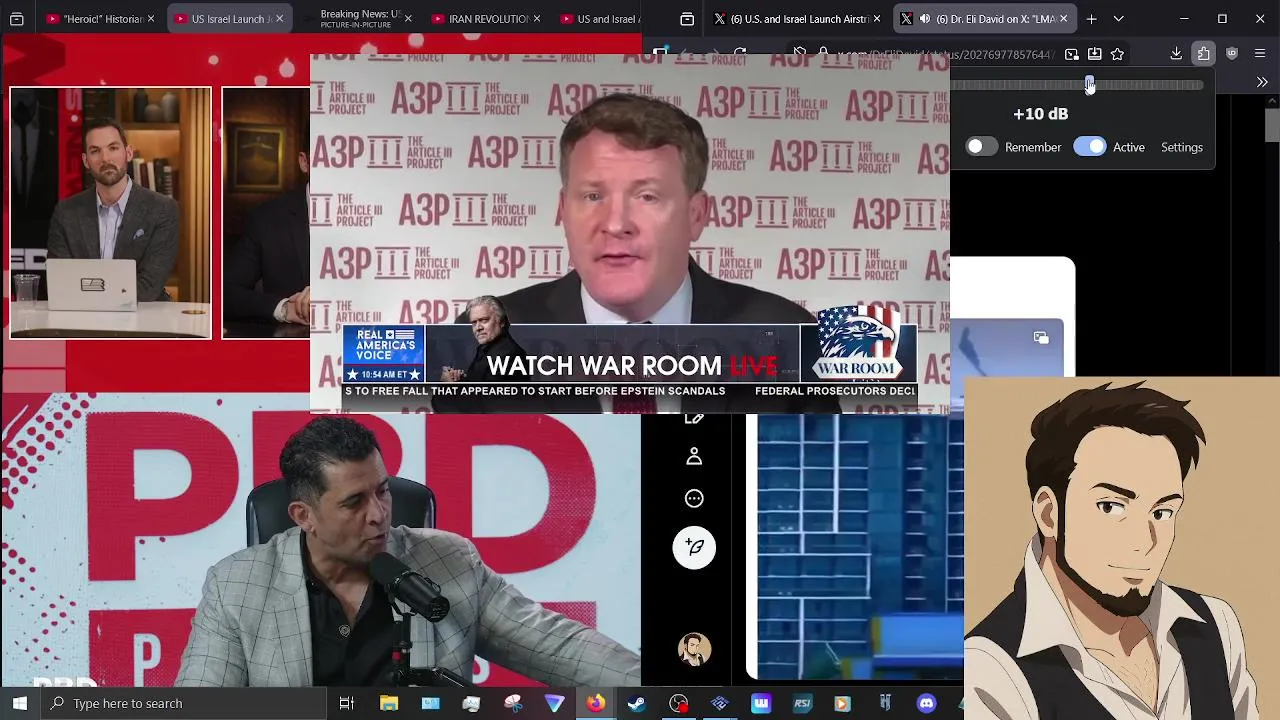This screenshot has width=1280, height=720.
Task: Toggle the Active switch off
Action: (1090, 147)
